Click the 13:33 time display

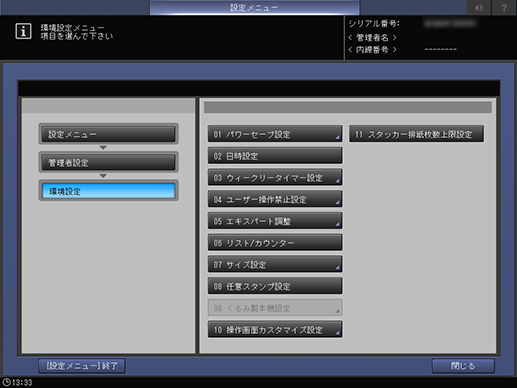pos(22,382)
